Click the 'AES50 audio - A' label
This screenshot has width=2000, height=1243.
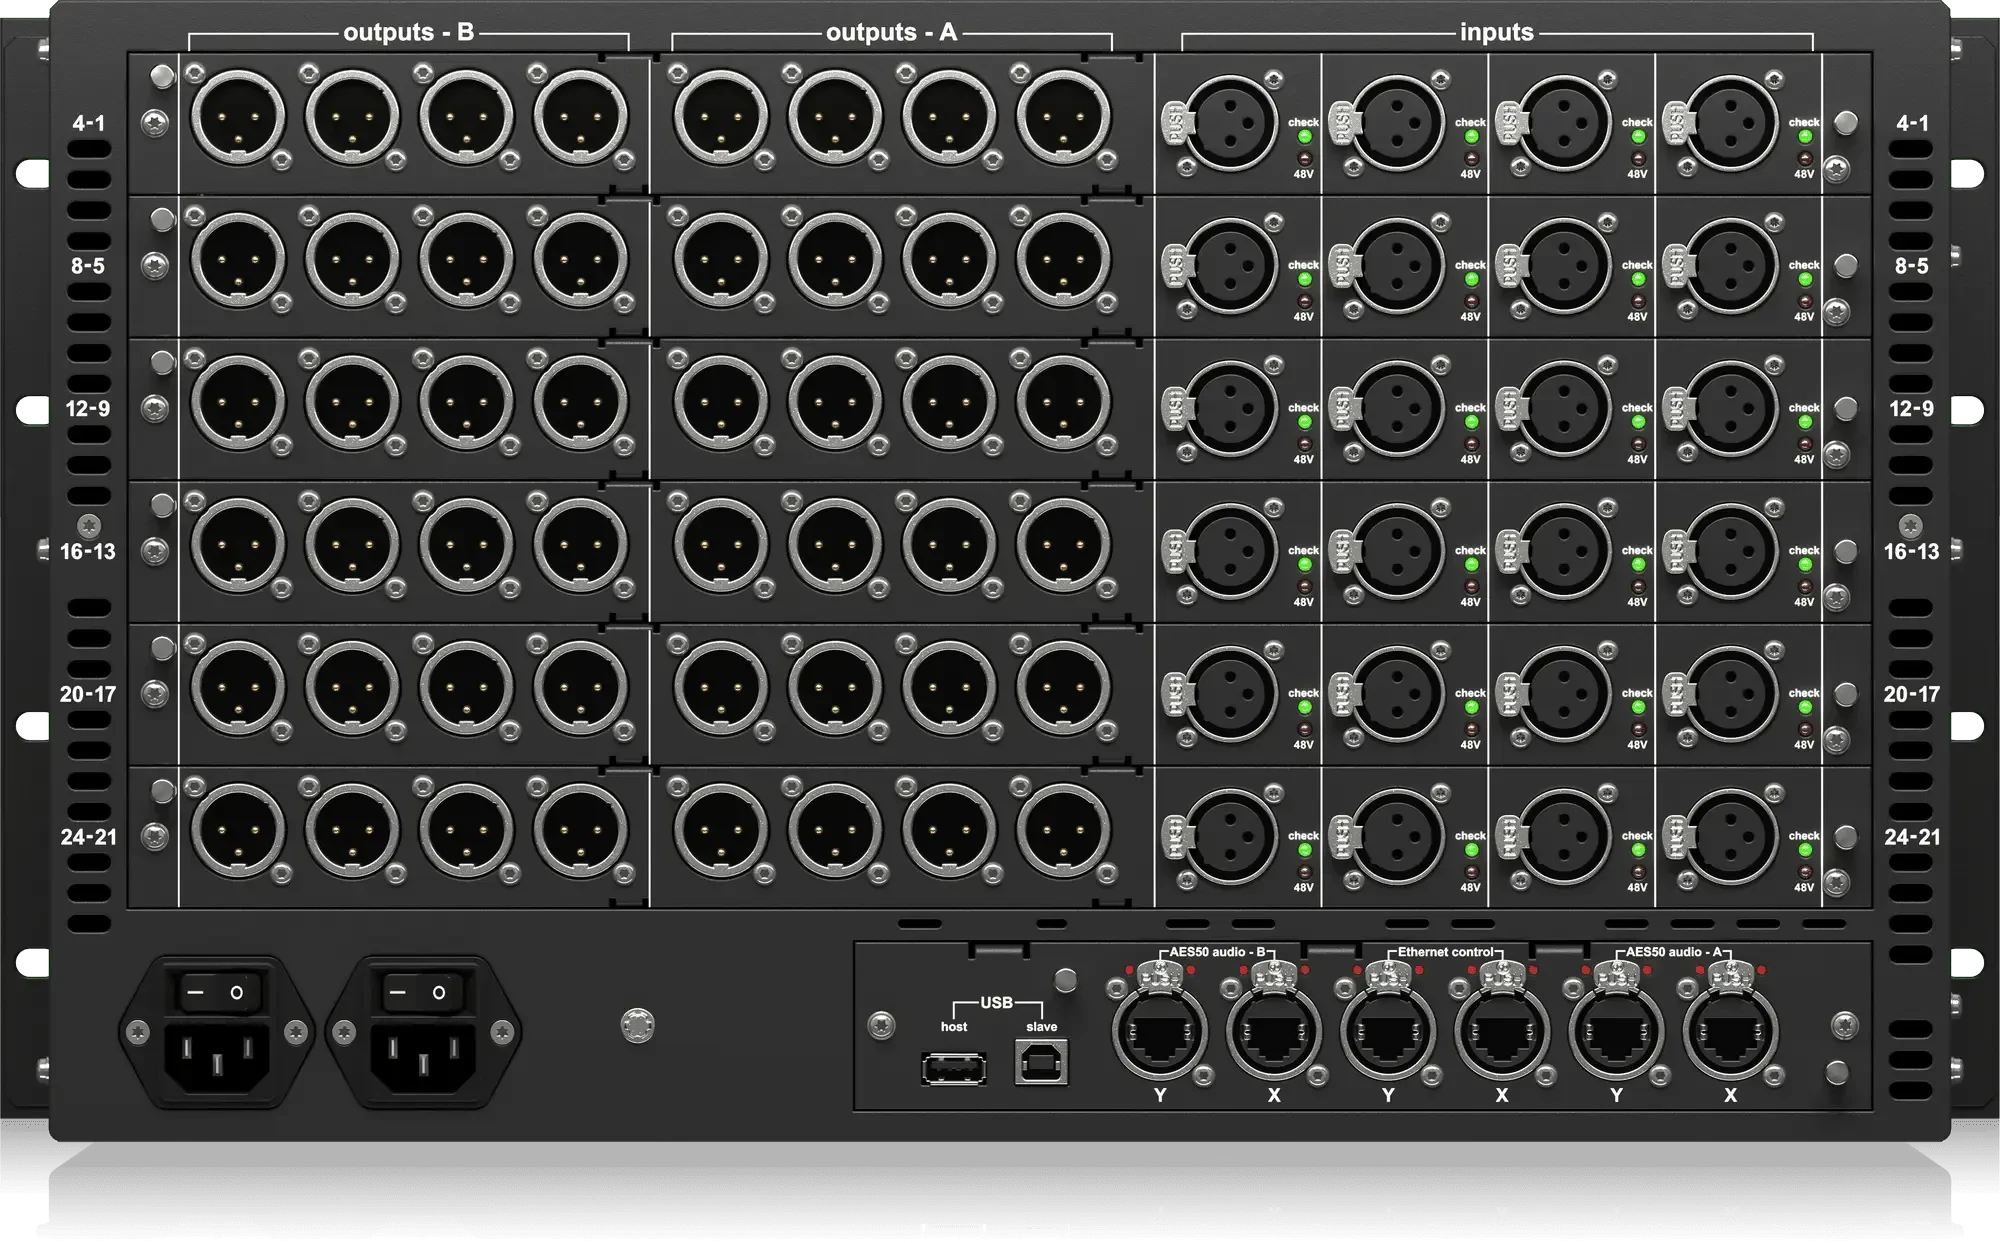tap(1673, 952)
